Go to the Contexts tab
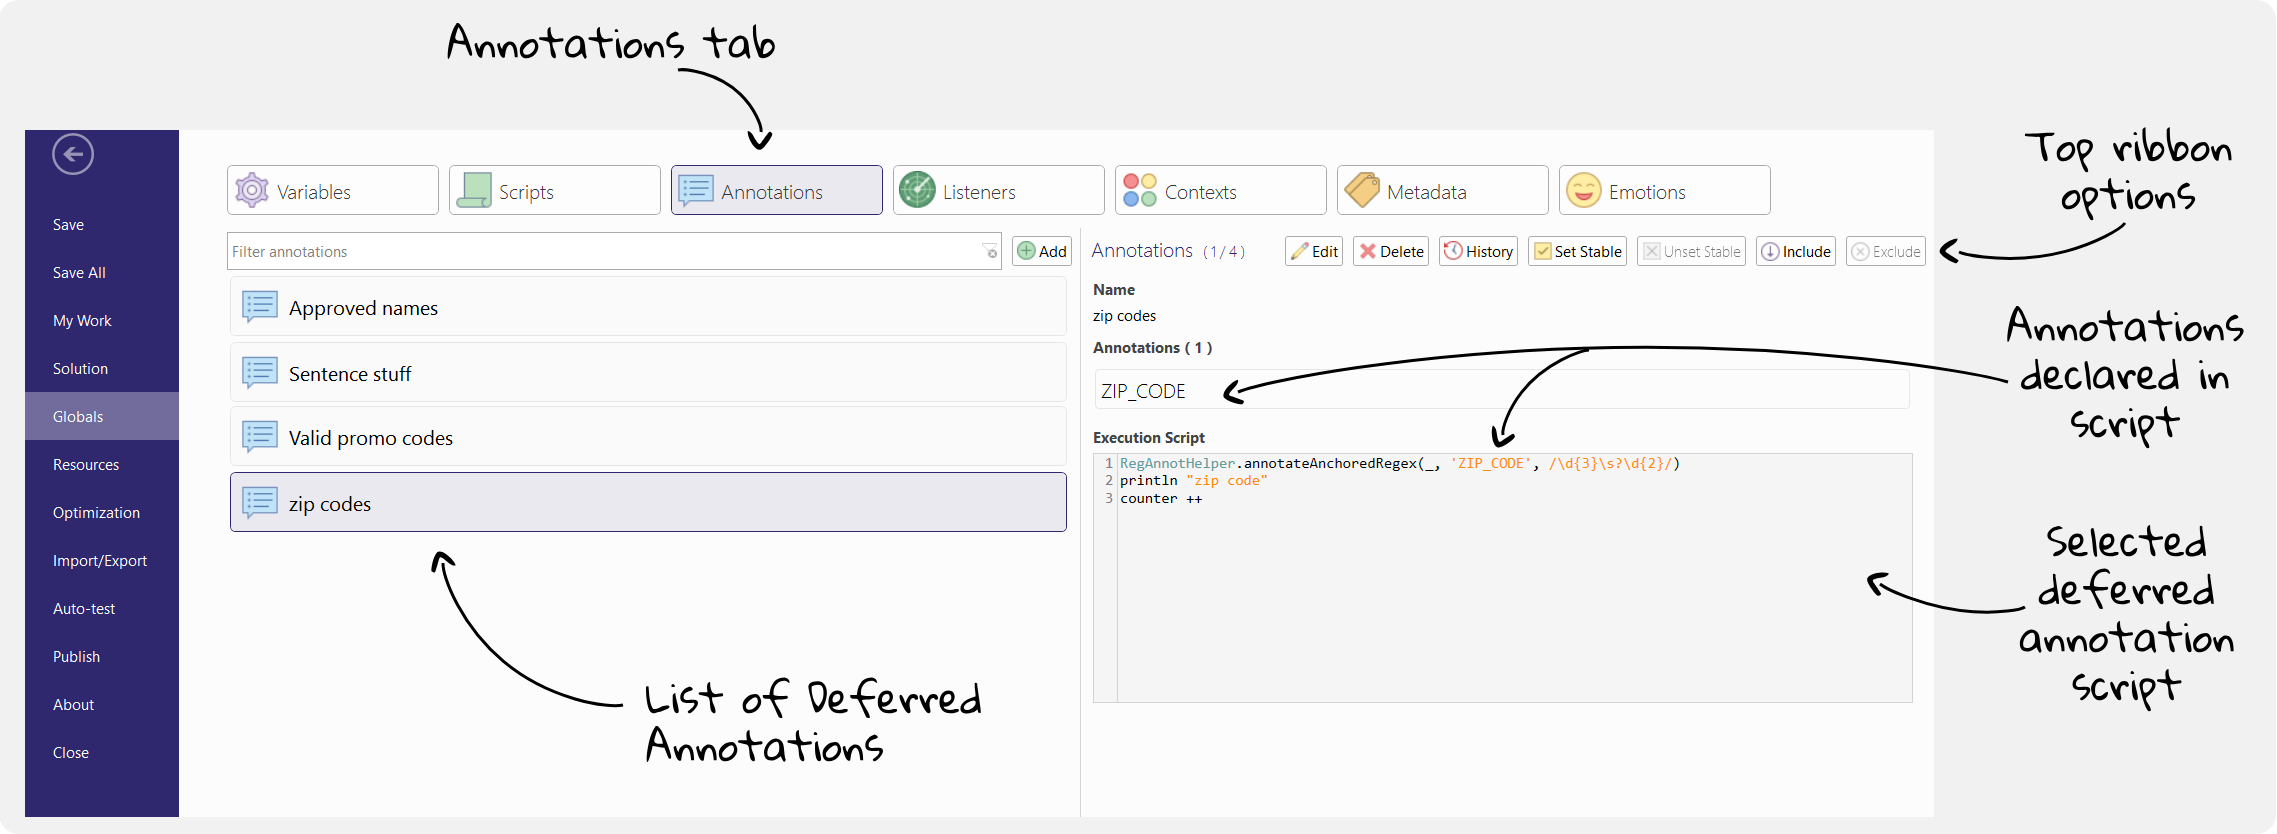 pyautogui.click(x=1221, y=190)
